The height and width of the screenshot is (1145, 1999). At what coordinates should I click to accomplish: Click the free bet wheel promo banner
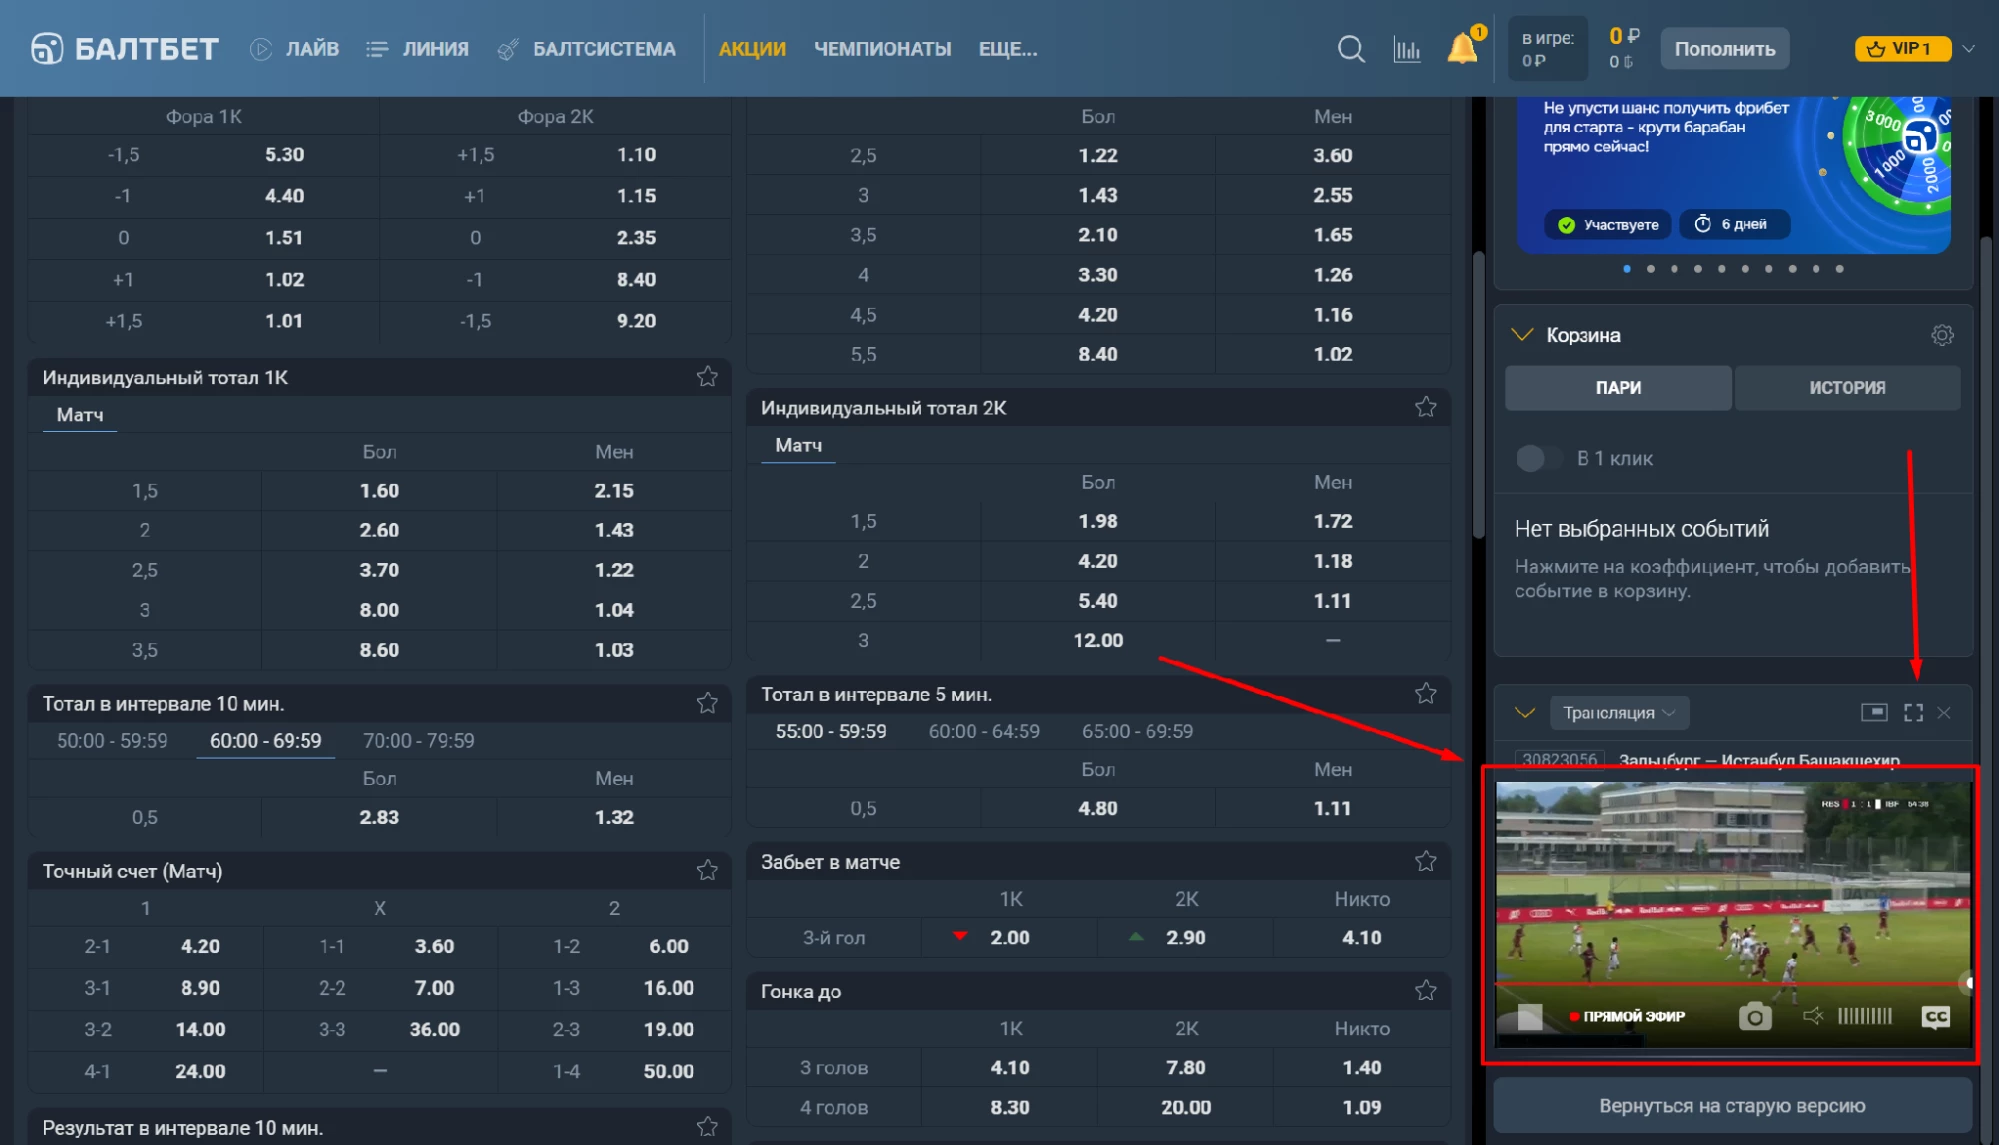[1733, 175]
